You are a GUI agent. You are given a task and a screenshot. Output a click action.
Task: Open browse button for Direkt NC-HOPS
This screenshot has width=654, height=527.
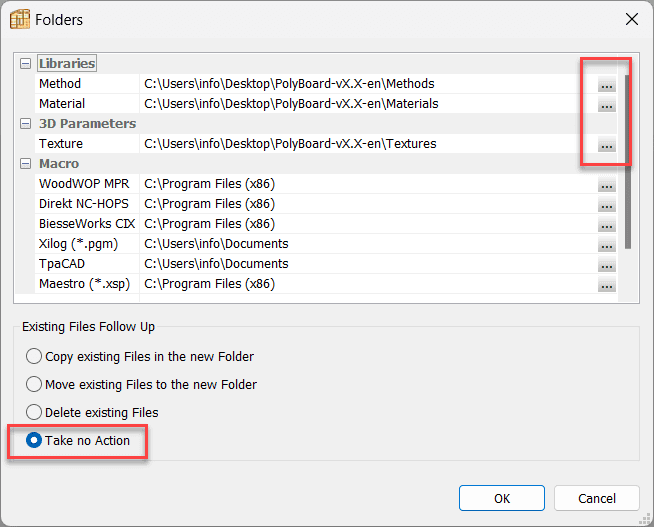click(607, 204)
